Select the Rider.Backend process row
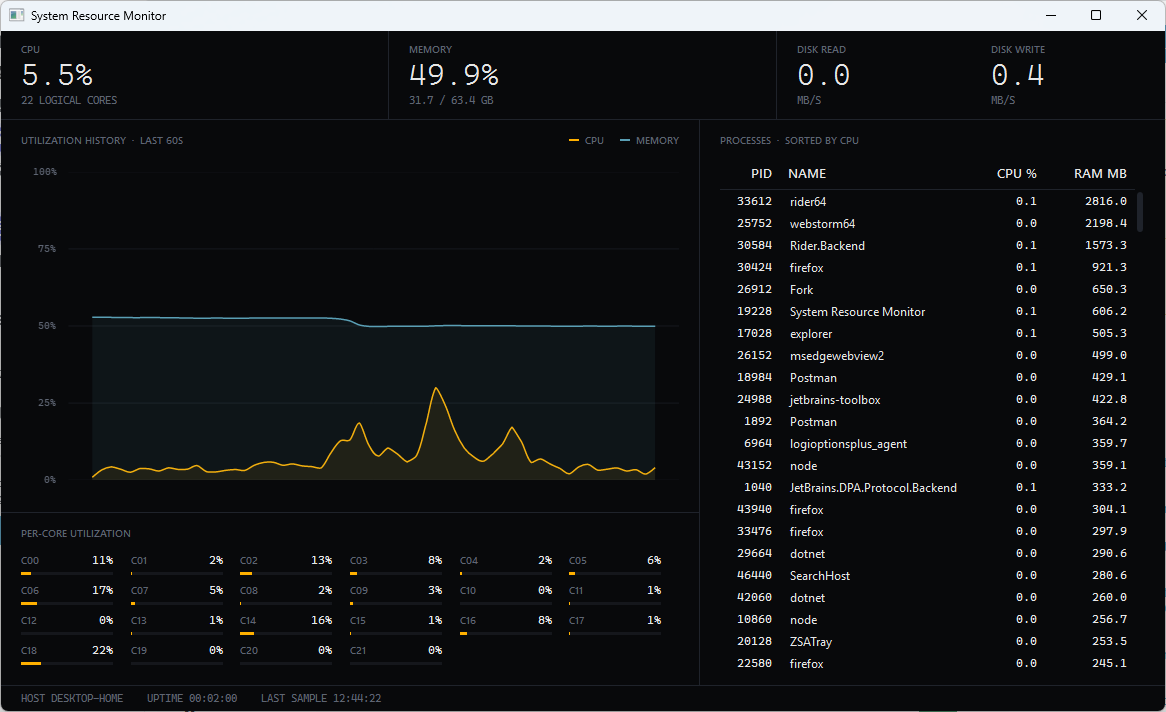The height and width of the screenshot is (712, 1166). [929, 246]
